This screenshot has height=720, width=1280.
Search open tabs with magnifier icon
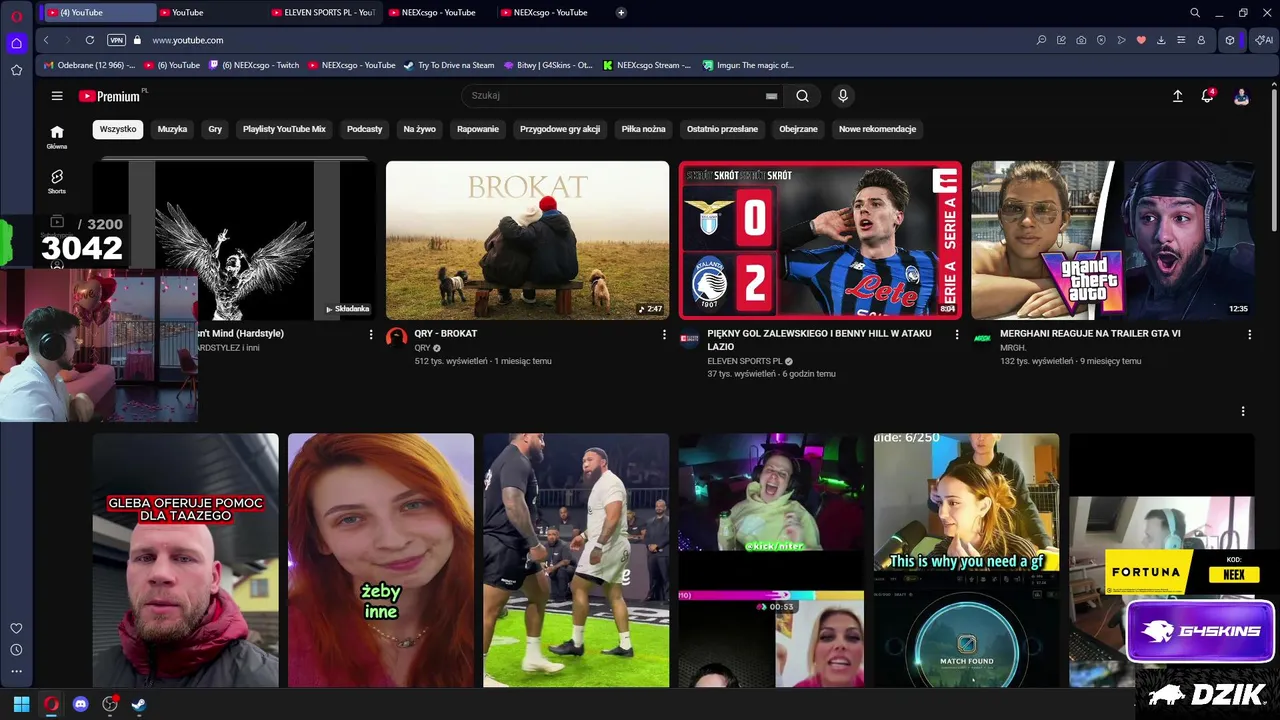[1195, 13]
